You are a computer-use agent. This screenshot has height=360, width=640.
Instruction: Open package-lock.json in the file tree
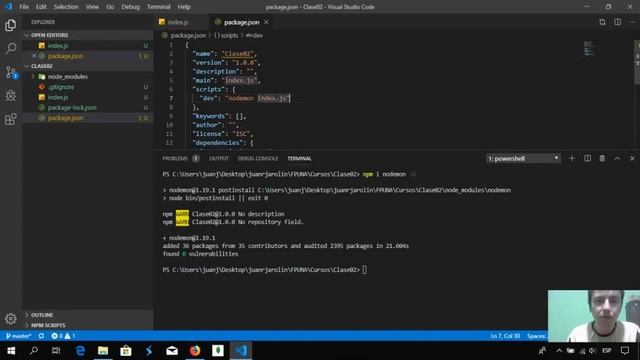[88, 107]
